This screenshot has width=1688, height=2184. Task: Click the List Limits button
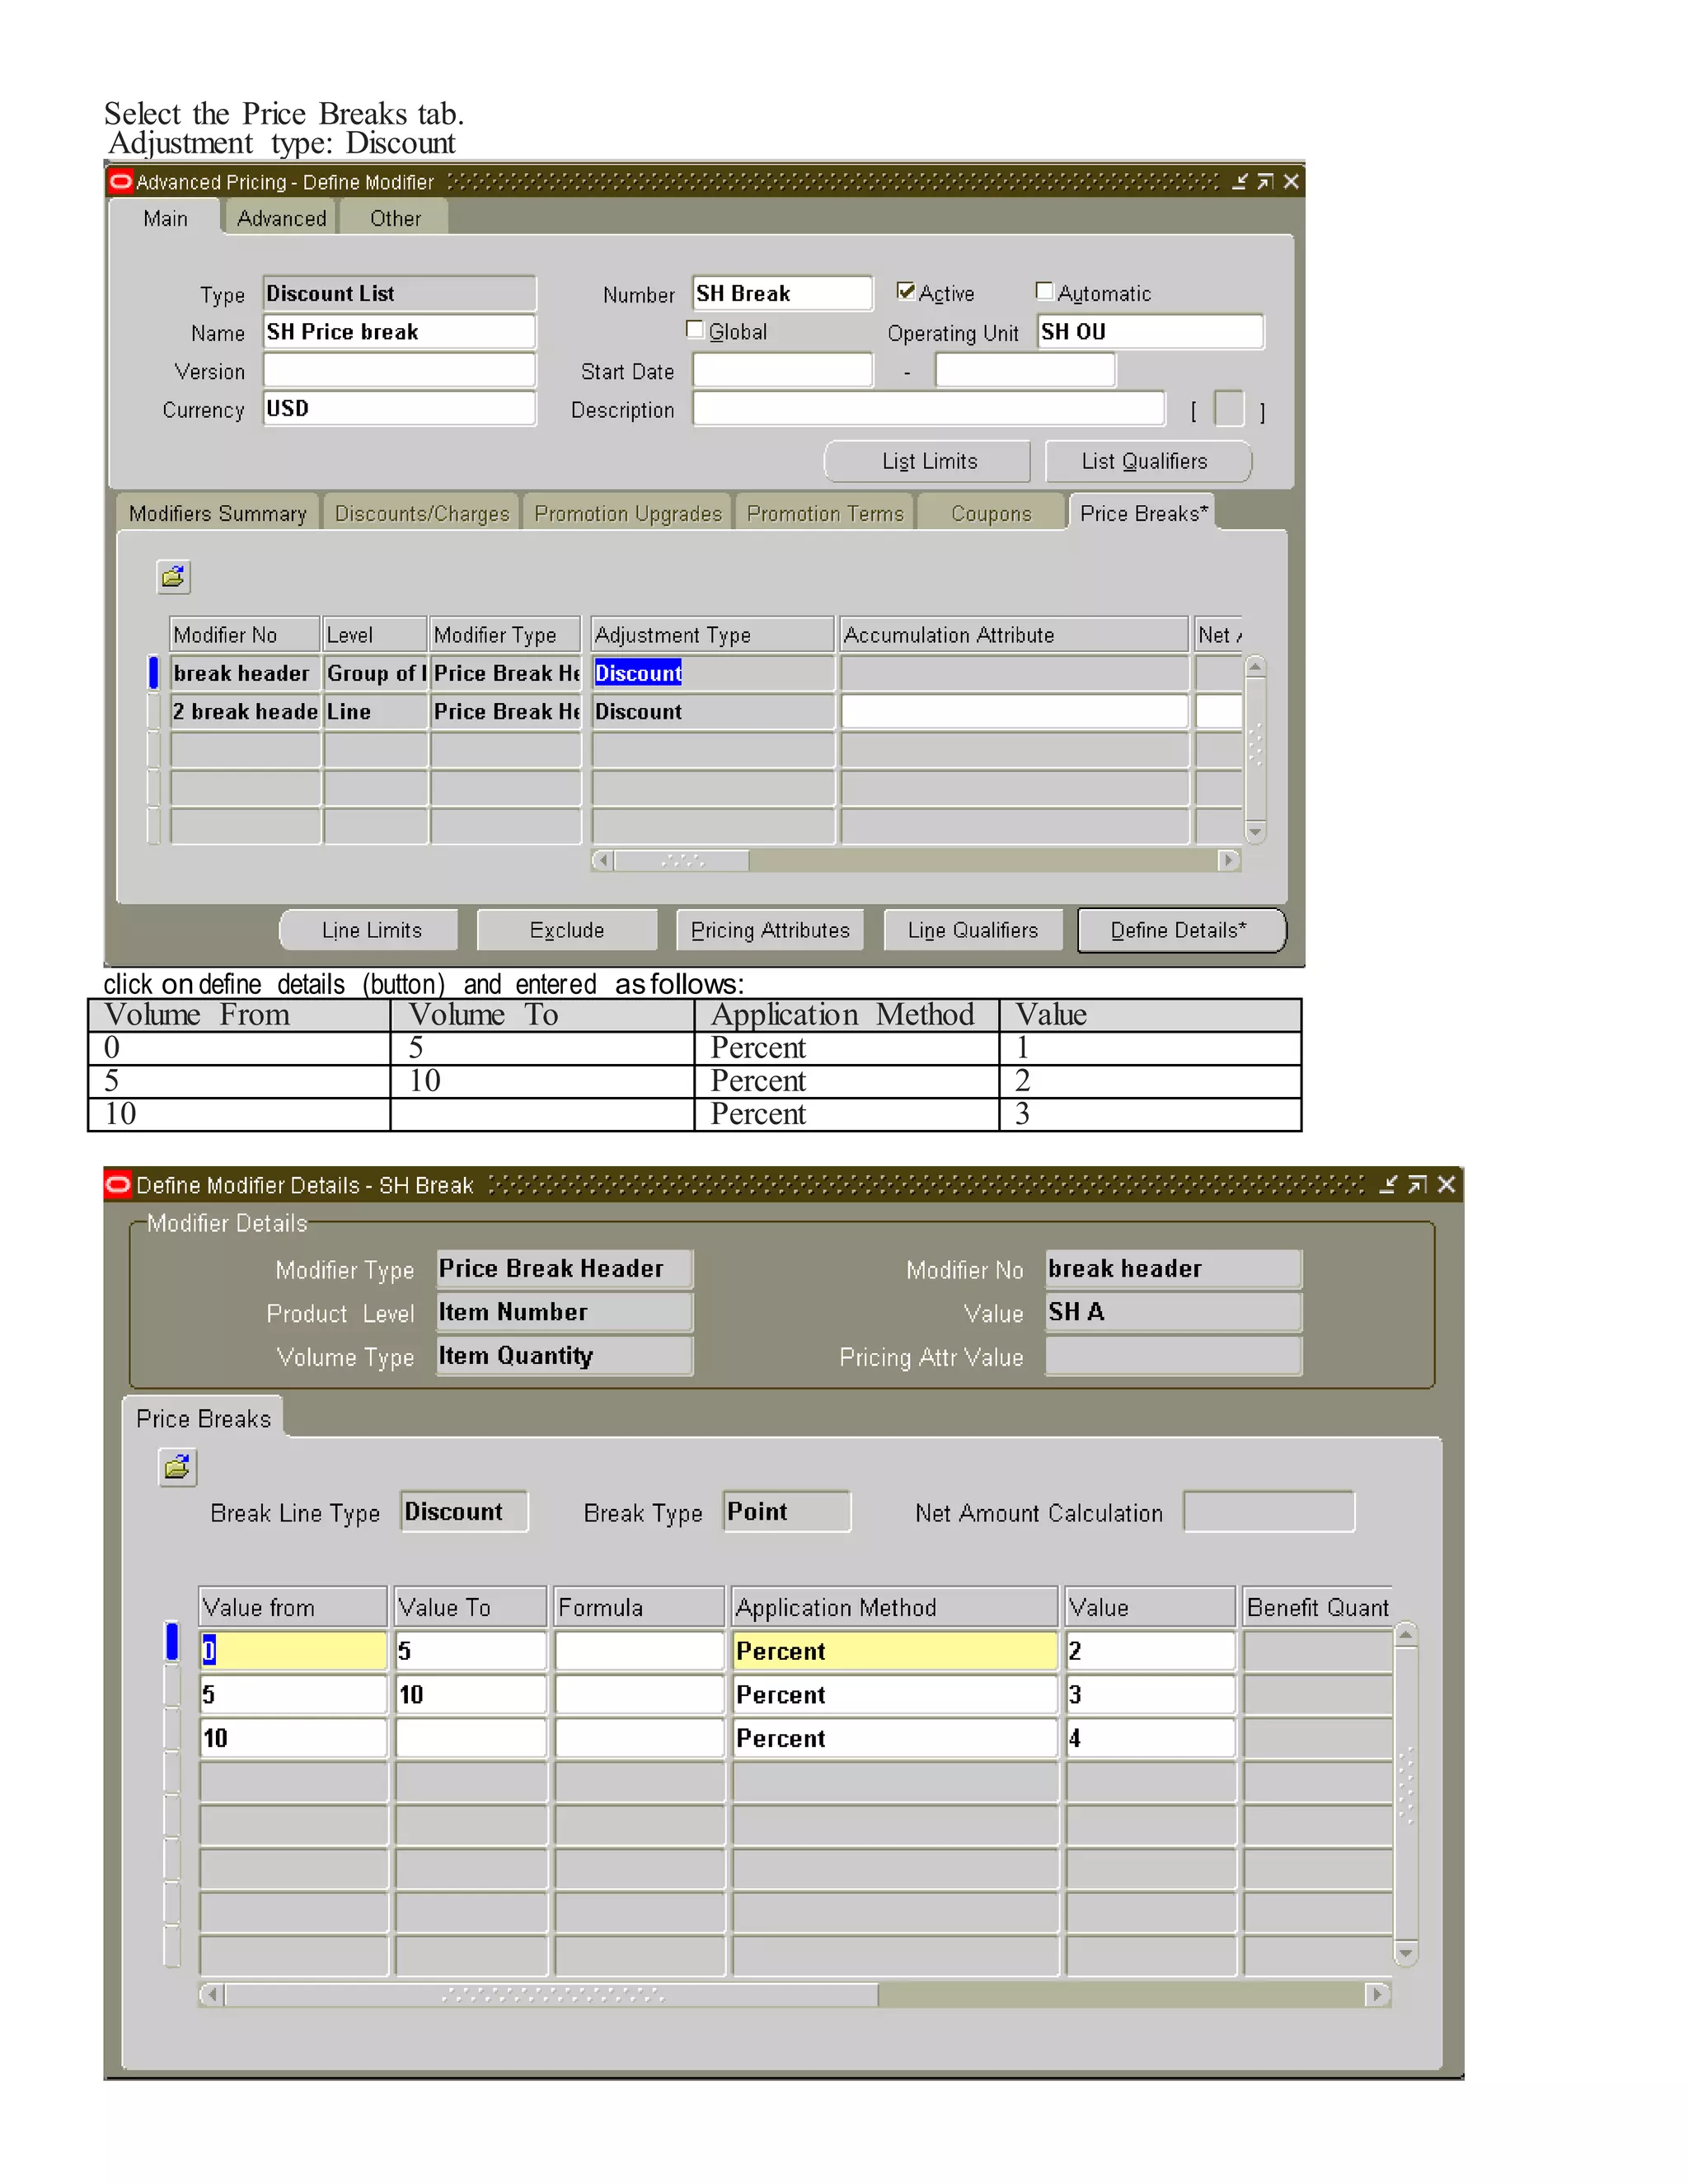[929, 461]
